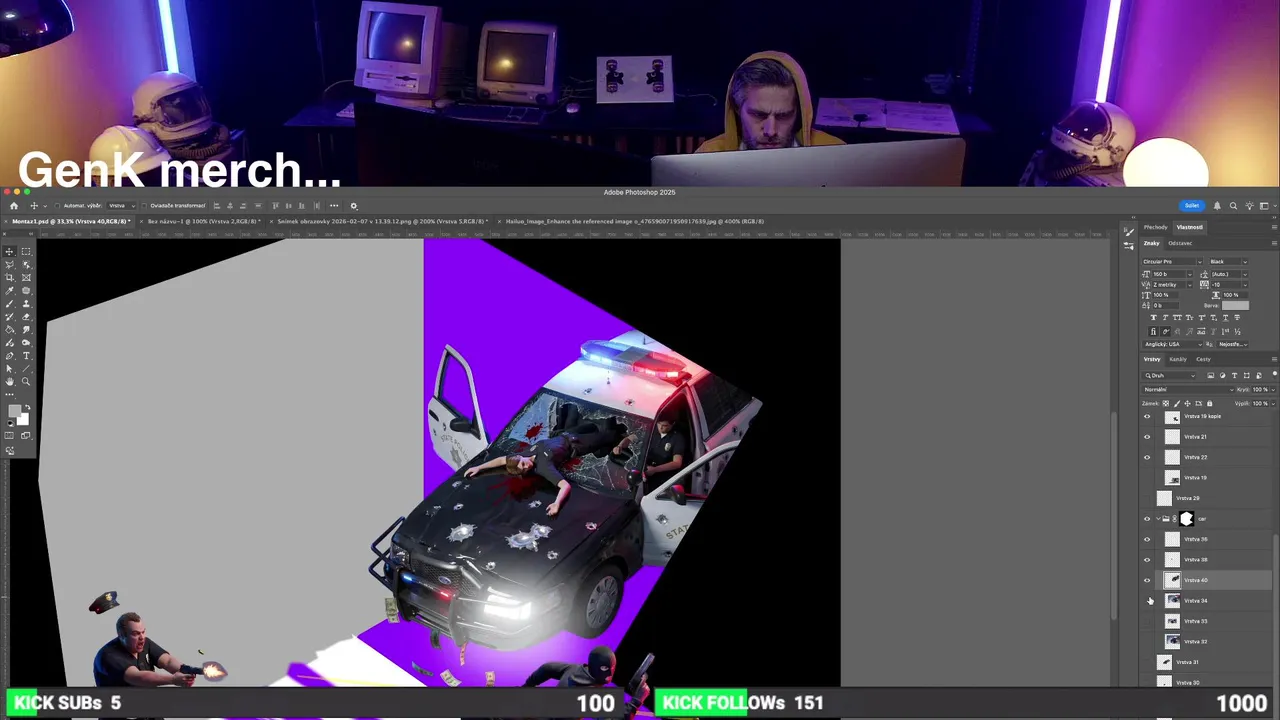
Task: Select the Horizontal Type tool
Action: (26, 356)
